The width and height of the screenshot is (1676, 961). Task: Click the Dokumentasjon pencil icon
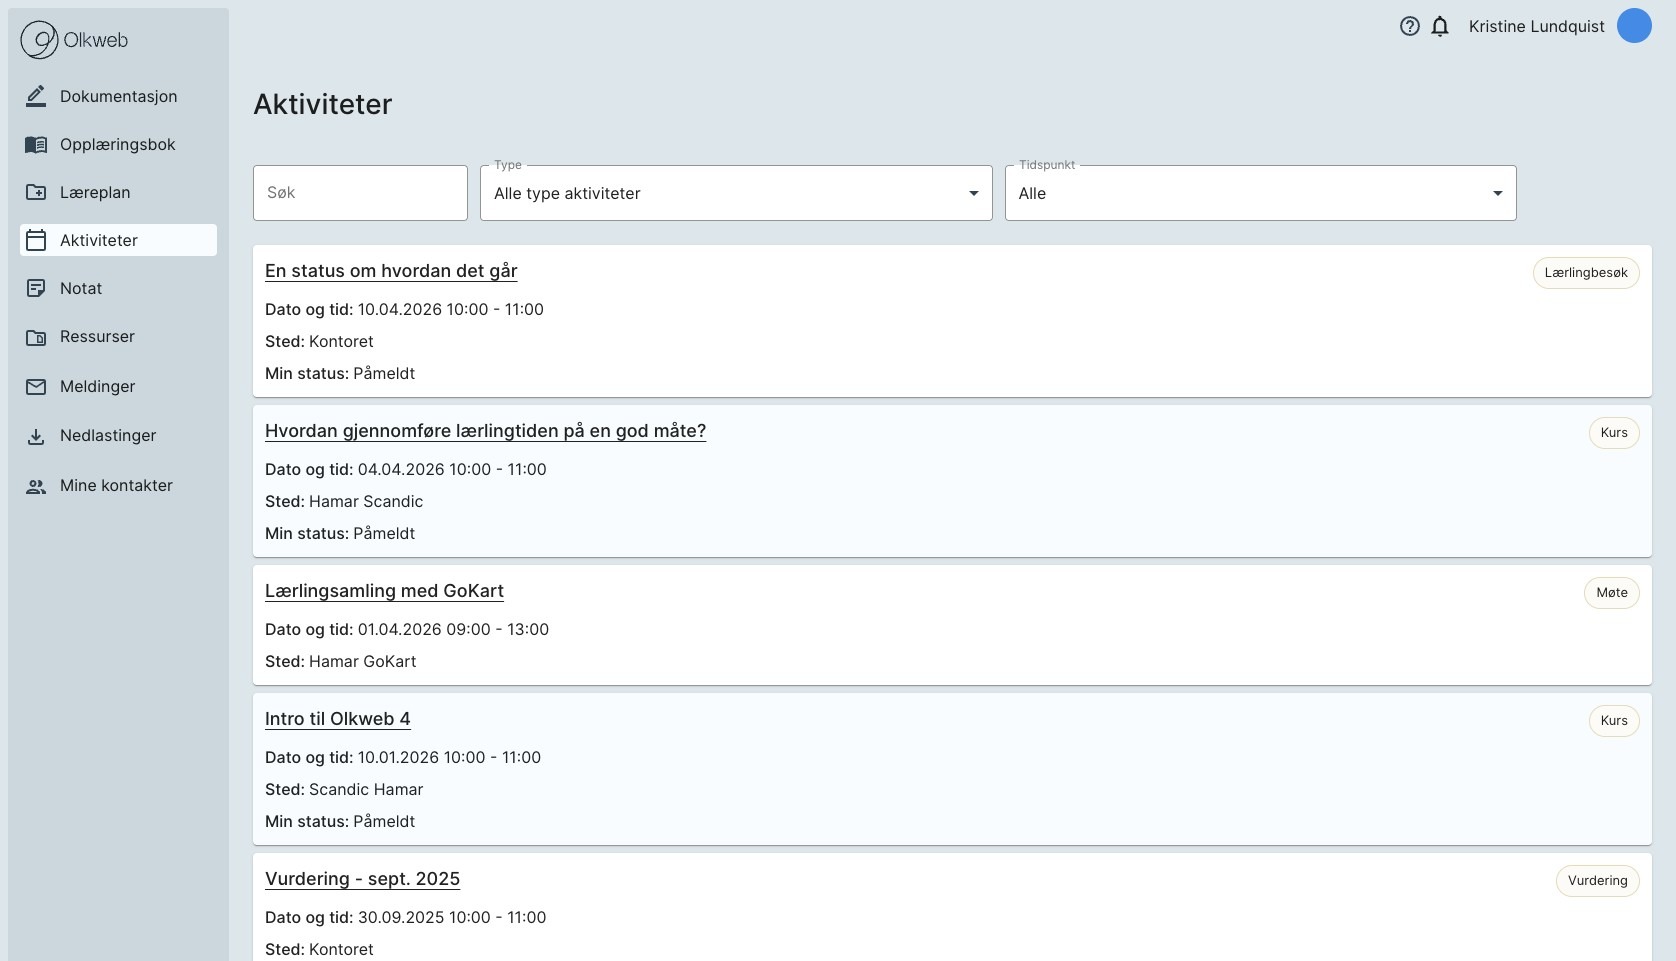point(36,96)
